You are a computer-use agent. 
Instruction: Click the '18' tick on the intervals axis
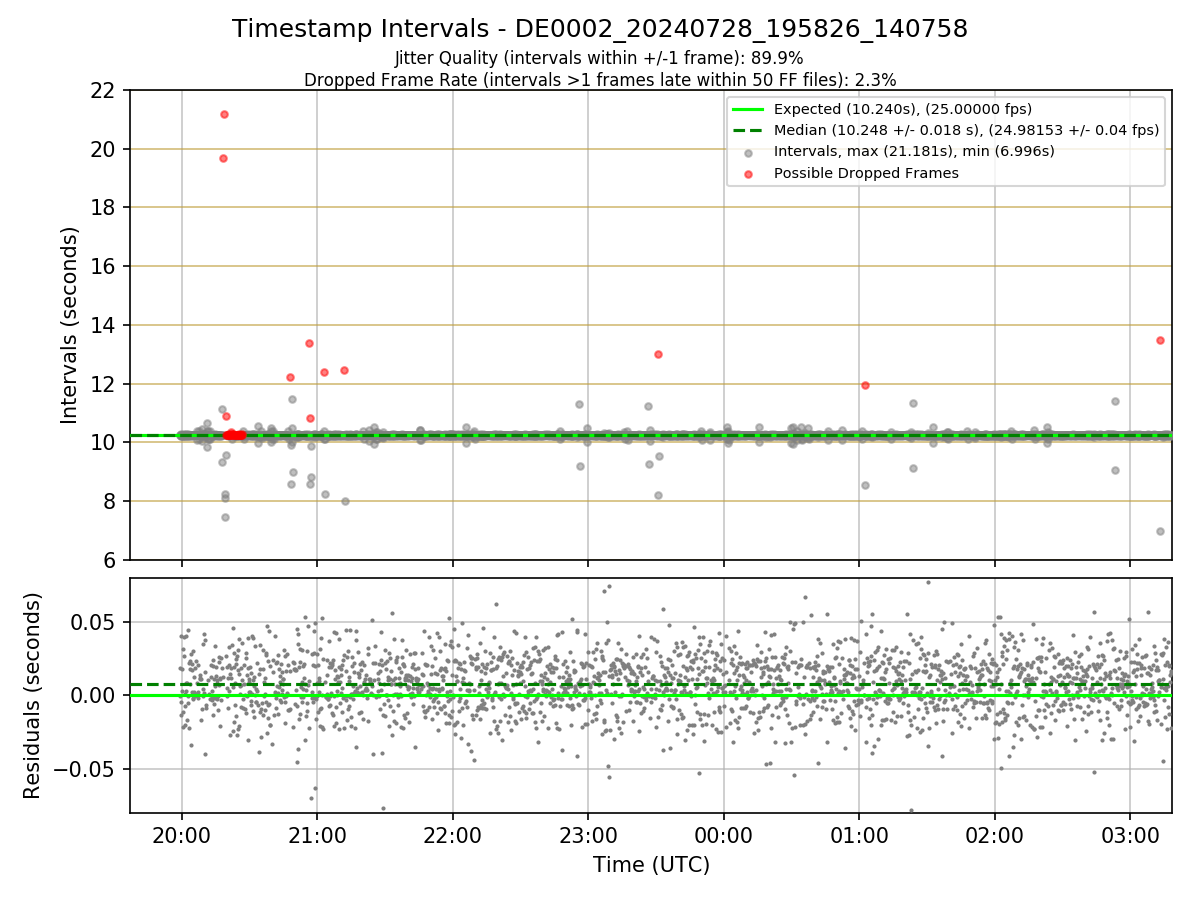point(104,208)
